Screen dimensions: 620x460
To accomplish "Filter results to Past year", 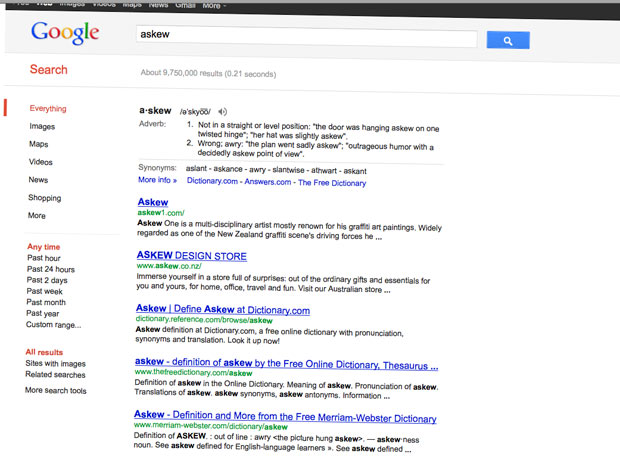I will click(42, 313).
